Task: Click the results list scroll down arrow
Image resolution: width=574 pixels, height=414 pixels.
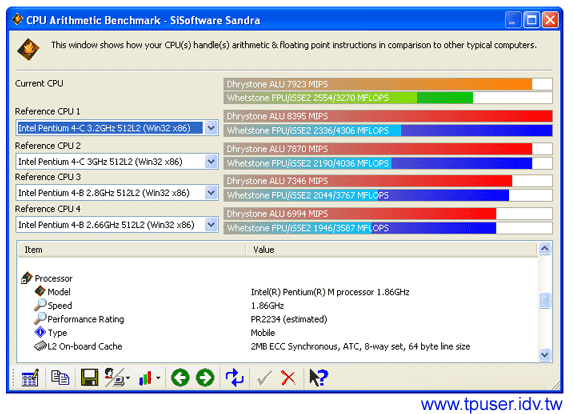Action: pyautogui.click(x=545, y=354)
